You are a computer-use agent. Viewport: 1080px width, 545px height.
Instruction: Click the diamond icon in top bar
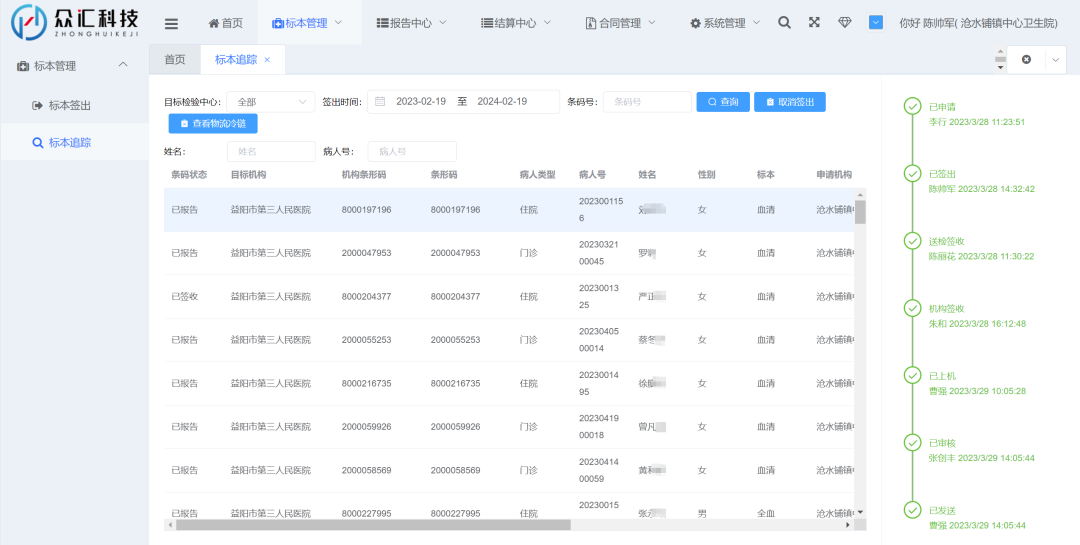point(844,22)
